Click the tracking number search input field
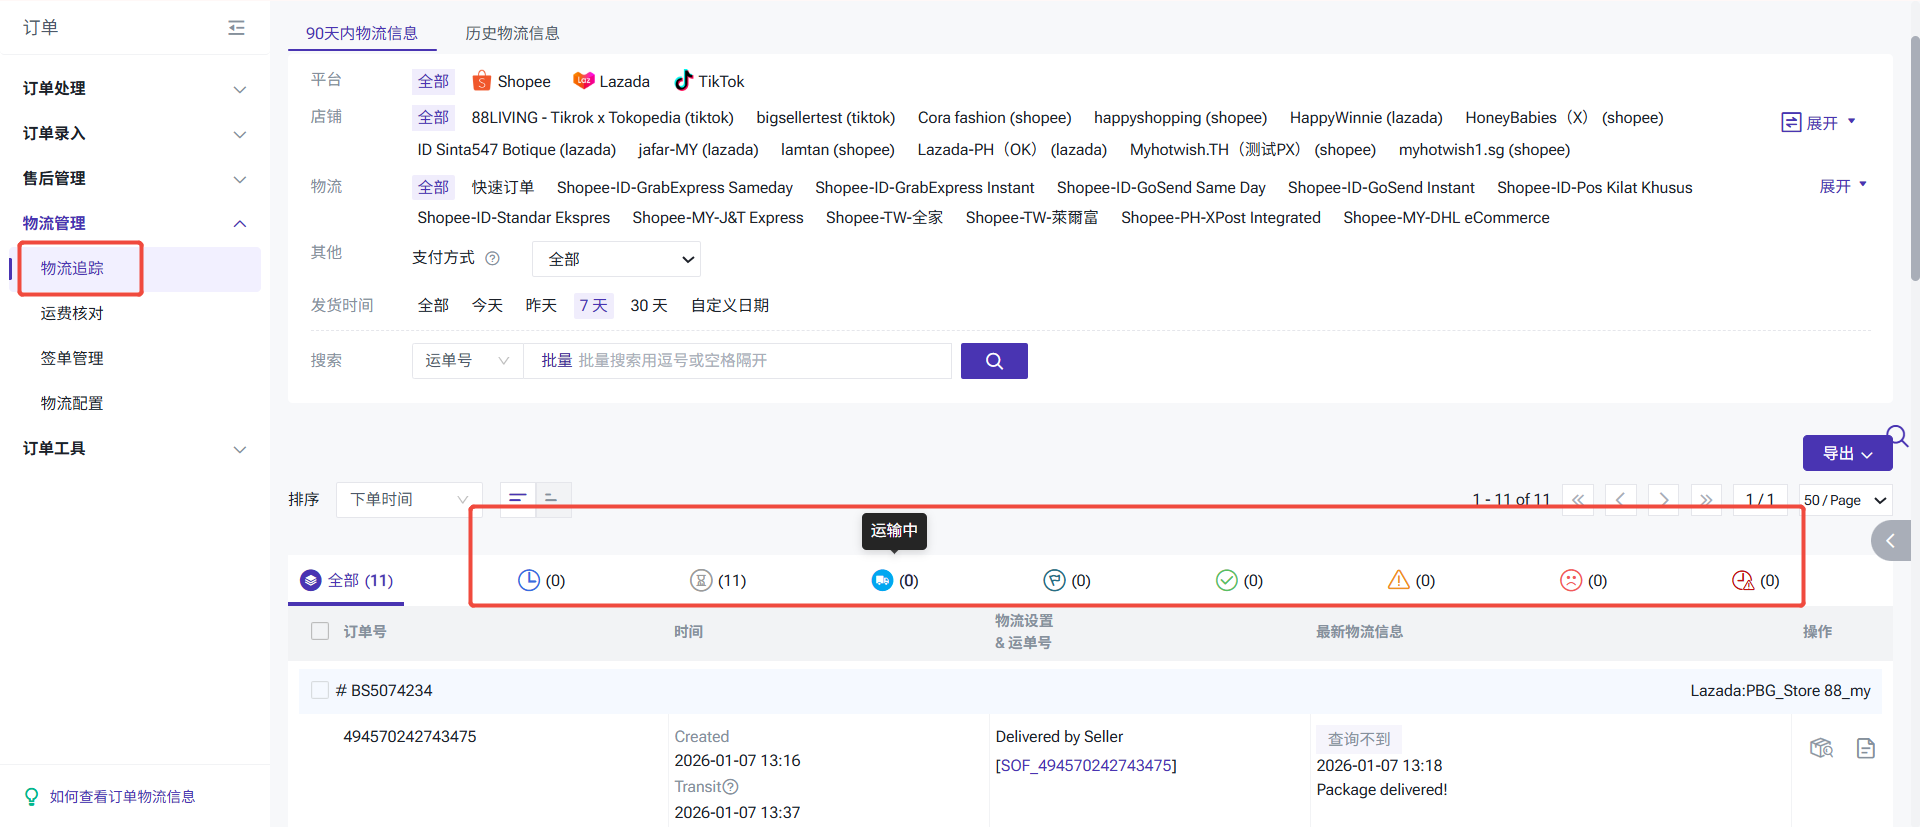This screenshot has height=827, width=1920. coord(740,361)
